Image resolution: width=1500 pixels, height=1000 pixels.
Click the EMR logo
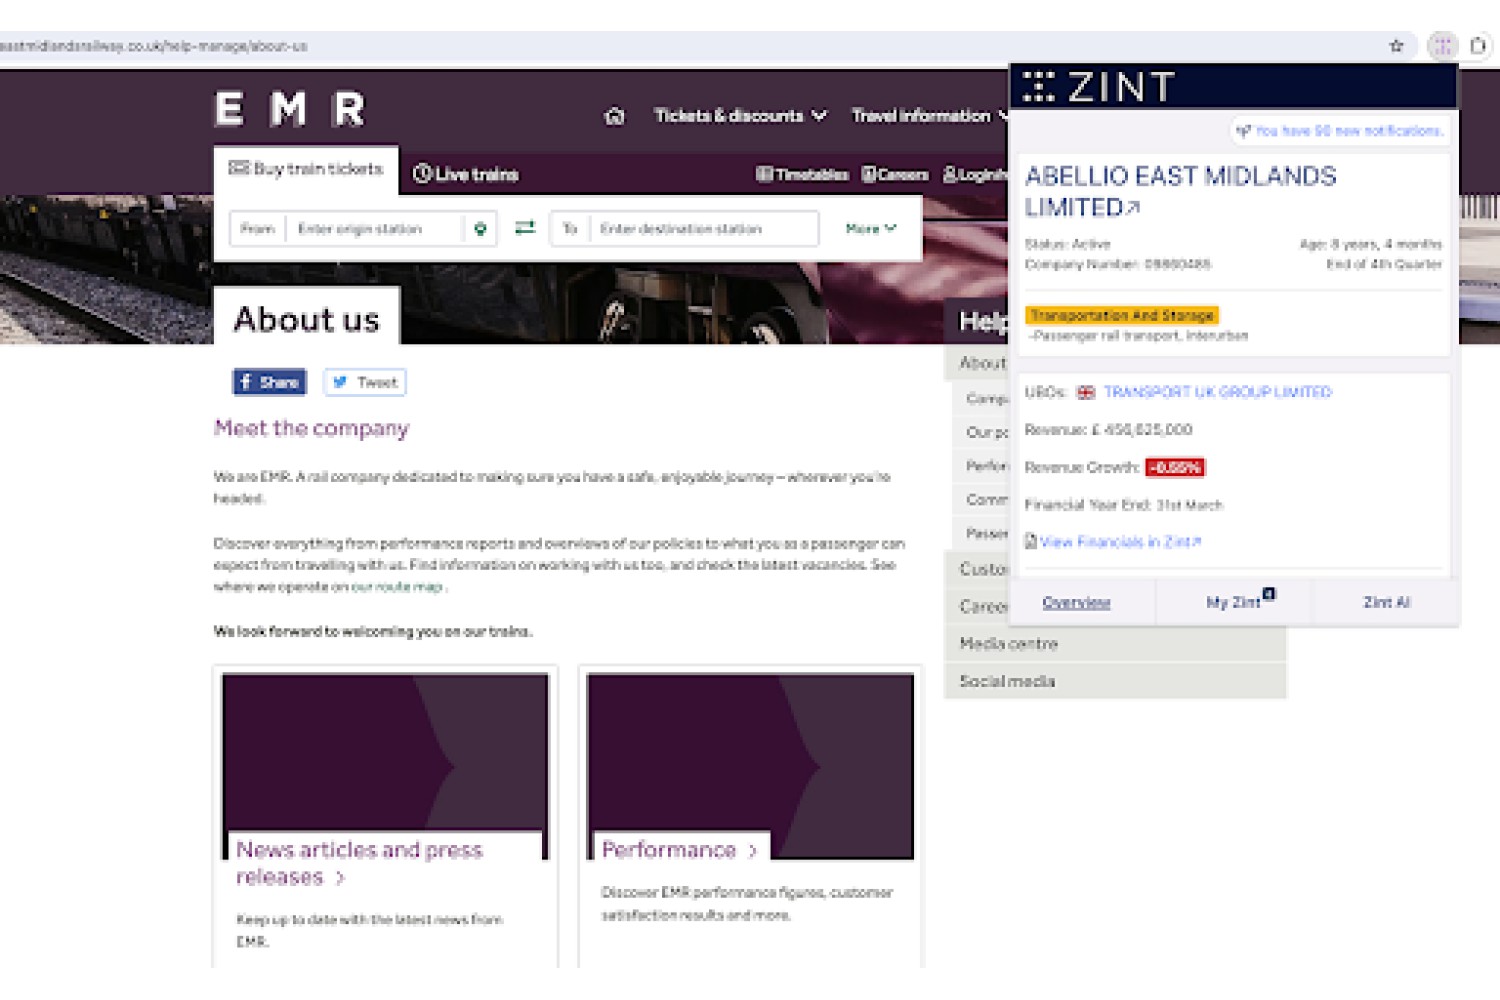click(290, 109)
